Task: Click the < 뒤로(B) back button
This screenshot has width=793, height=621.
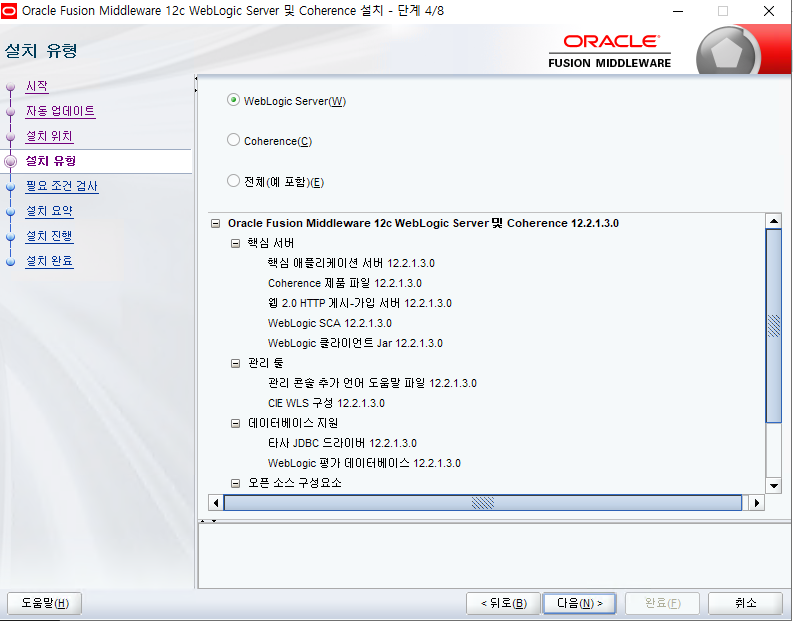Action: point(503,603)
